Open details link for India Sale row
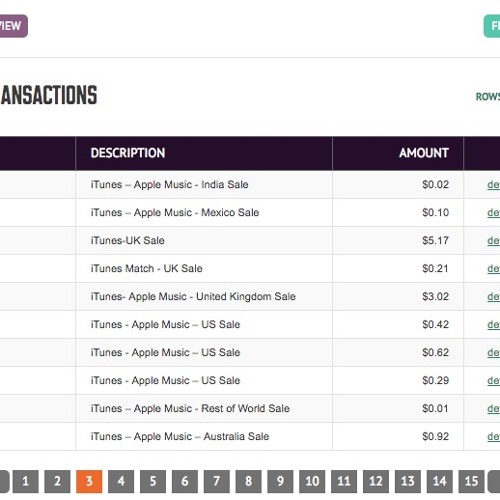Viewport: 500px width, 500px height. click(x=494, y=185)
